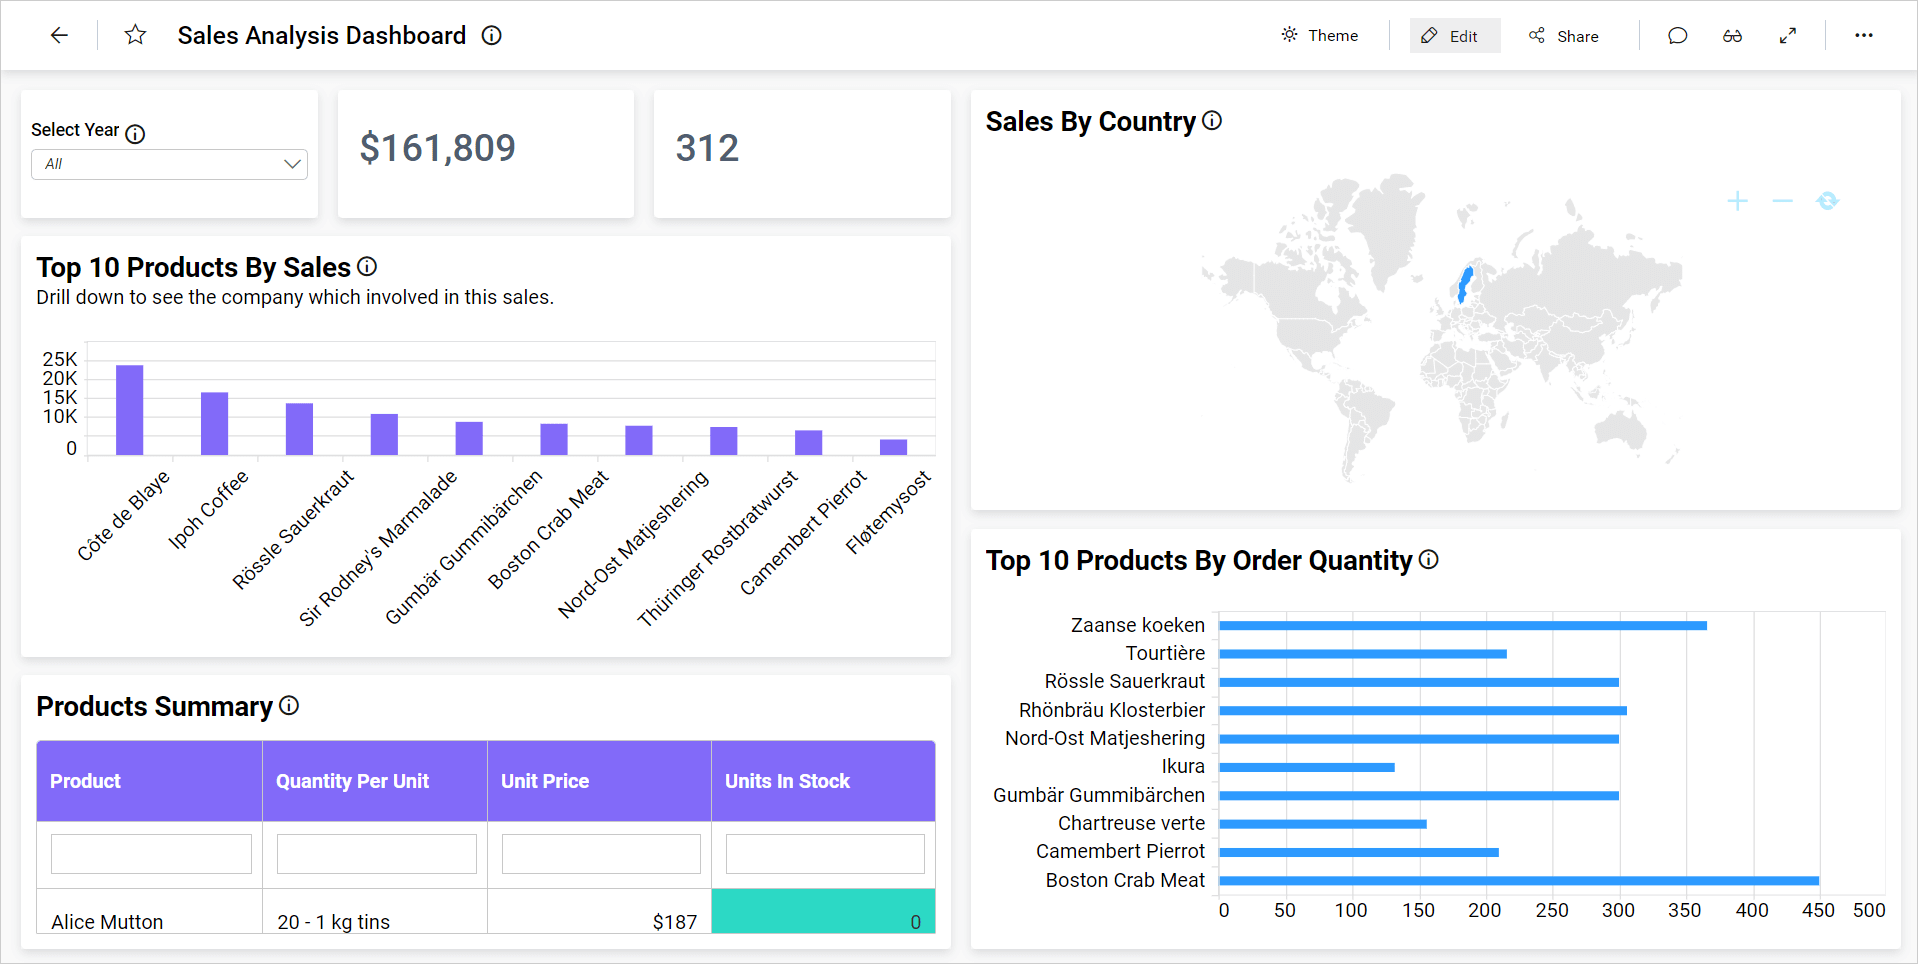Zoom in on the Sales By Country map
This screenshot has height=964, width=1918.
pyautogui.click(x=1738, y=200)
